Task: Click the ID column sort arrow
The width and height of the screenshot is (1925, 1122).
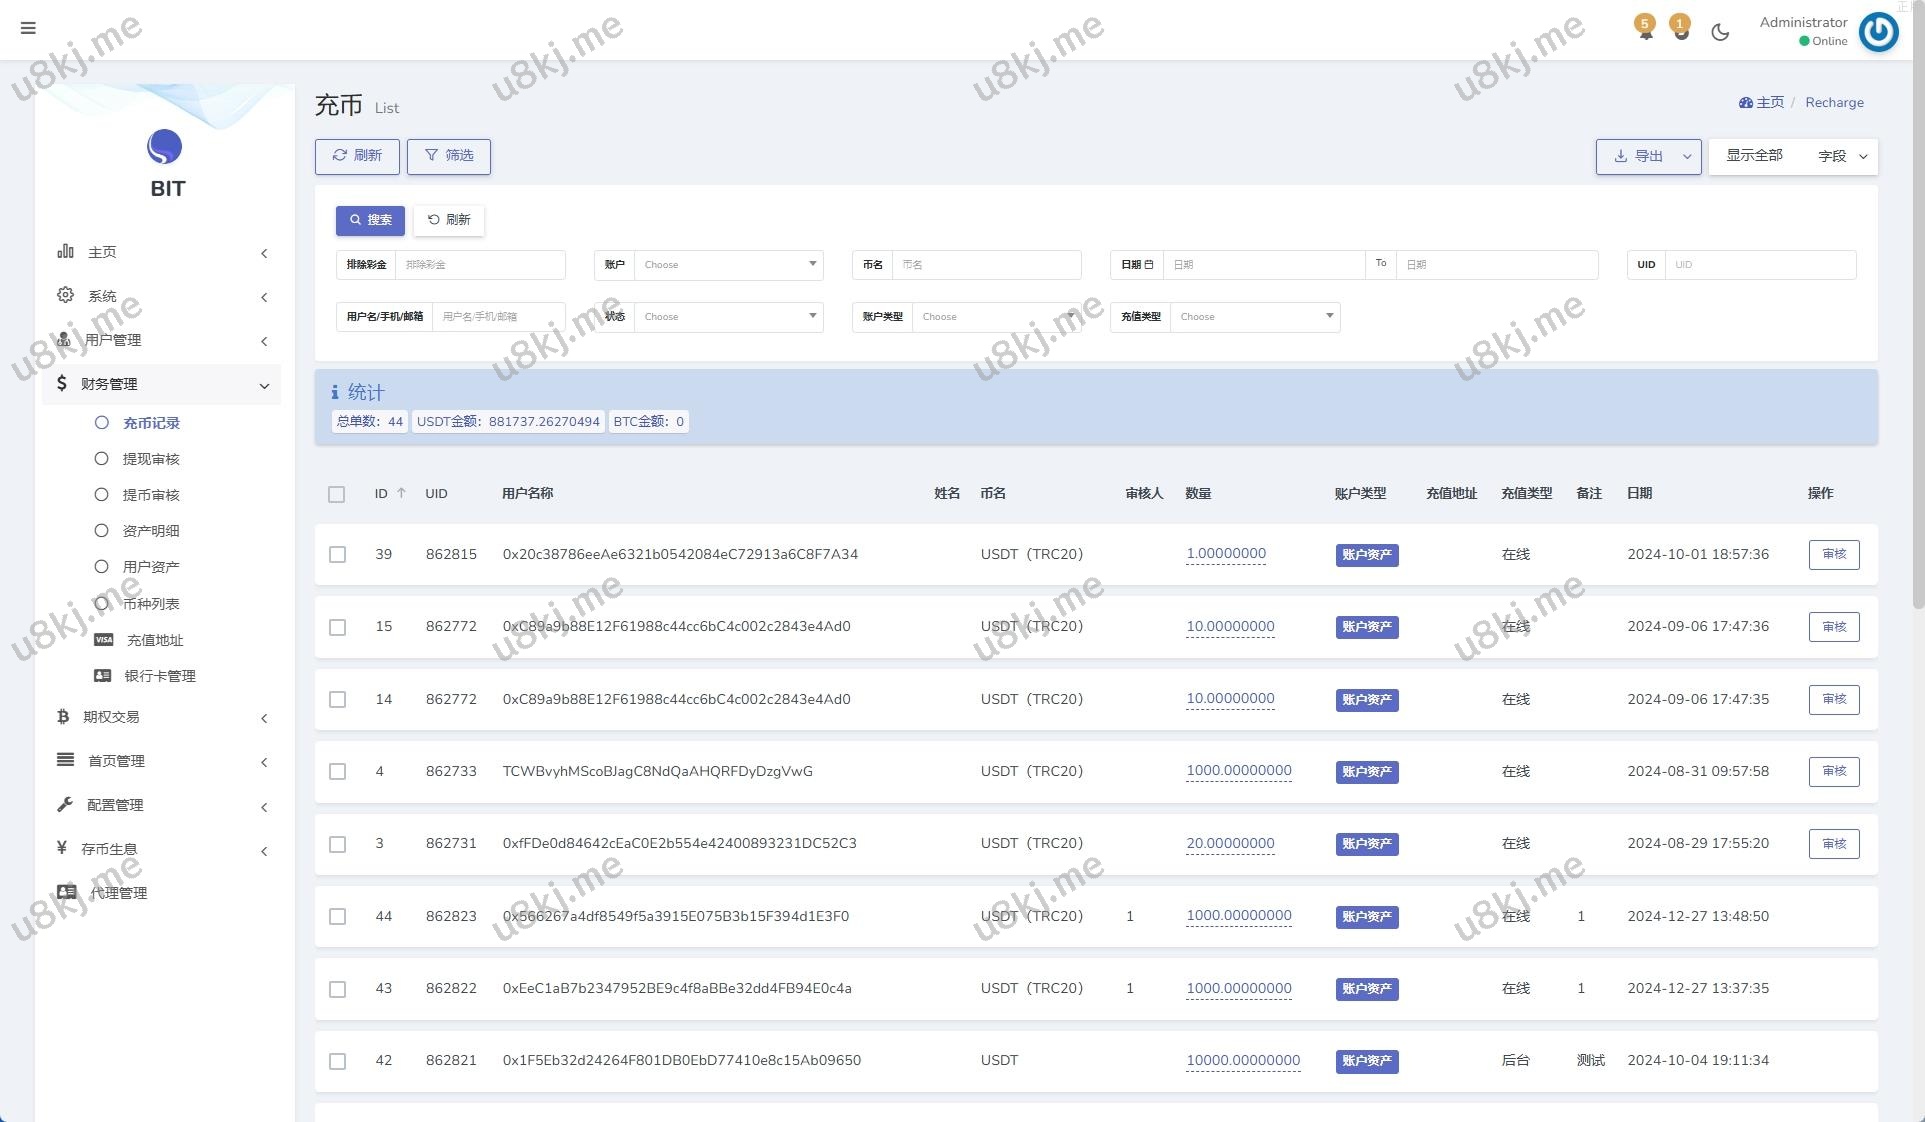Action: pos(401,493)
